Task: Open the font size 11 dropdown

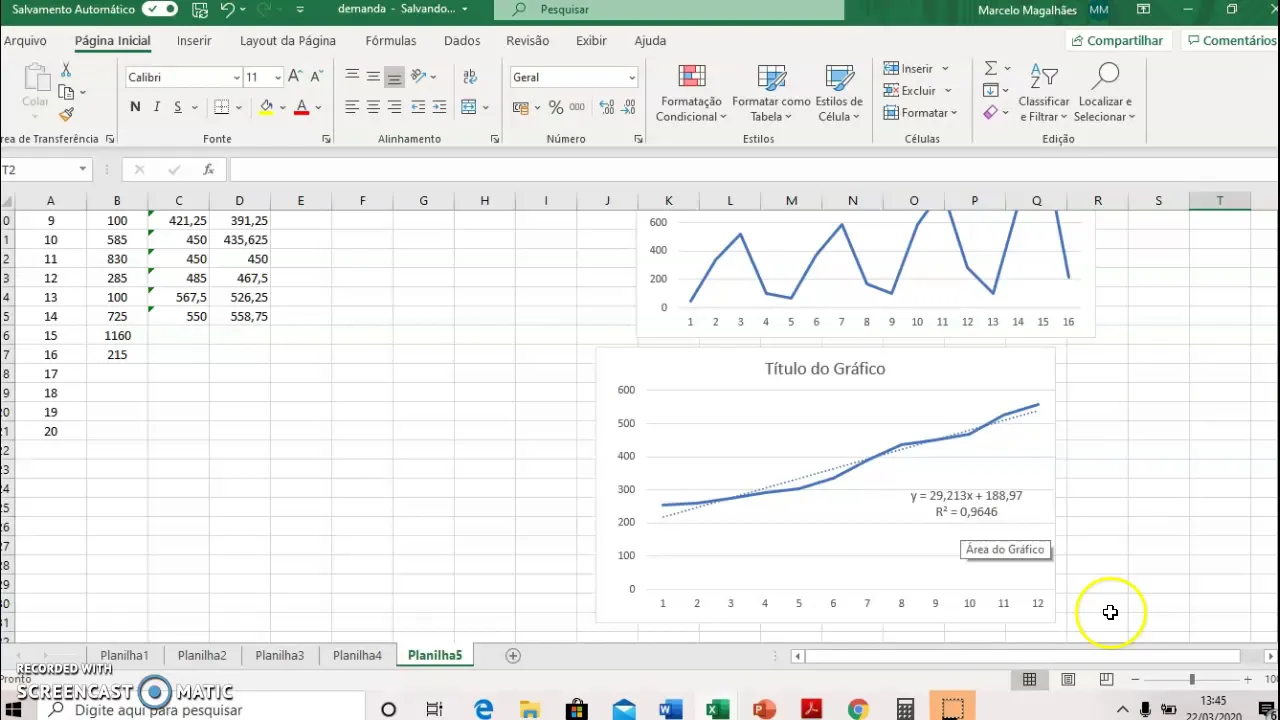Action: [277, 77]
